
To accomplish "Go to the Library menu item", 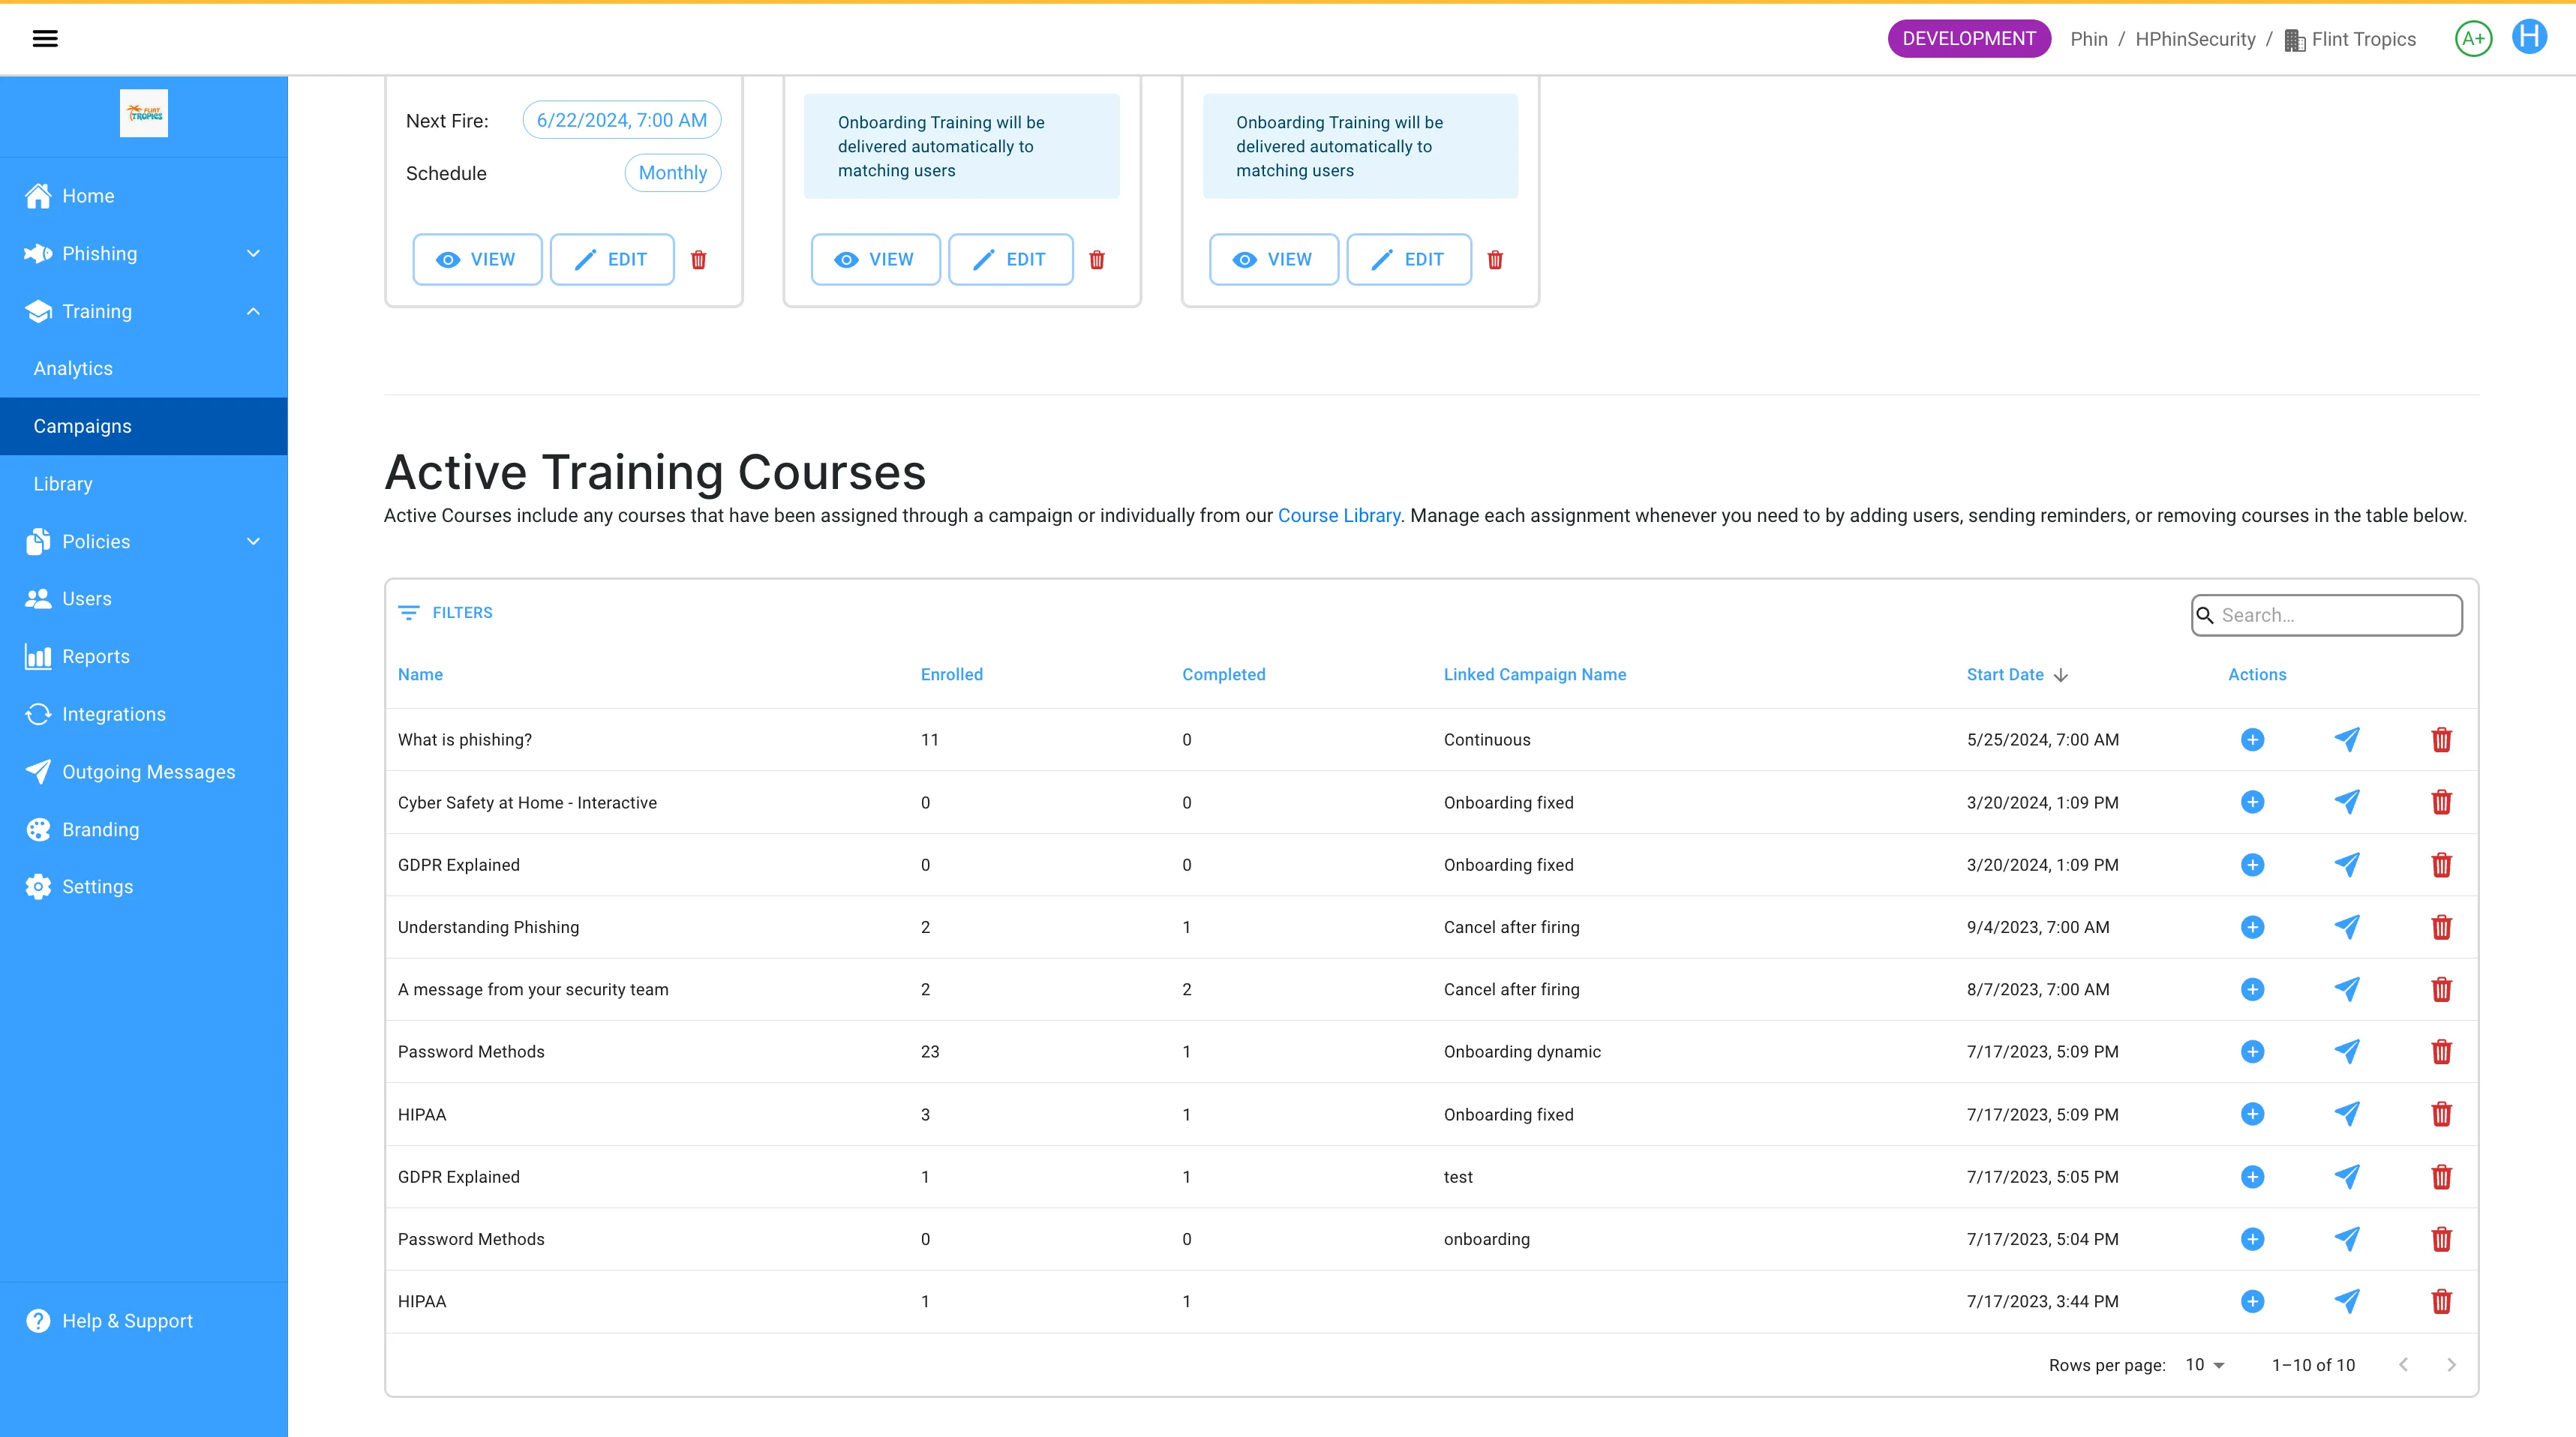I will pyautogui.click(x=63, y=484).
